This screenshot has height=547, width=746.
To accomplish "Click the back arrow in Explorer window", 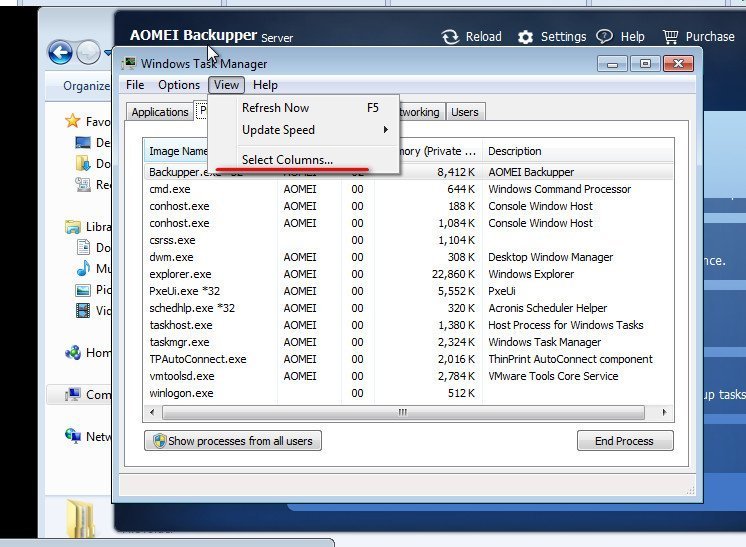I will click(60, 52).
